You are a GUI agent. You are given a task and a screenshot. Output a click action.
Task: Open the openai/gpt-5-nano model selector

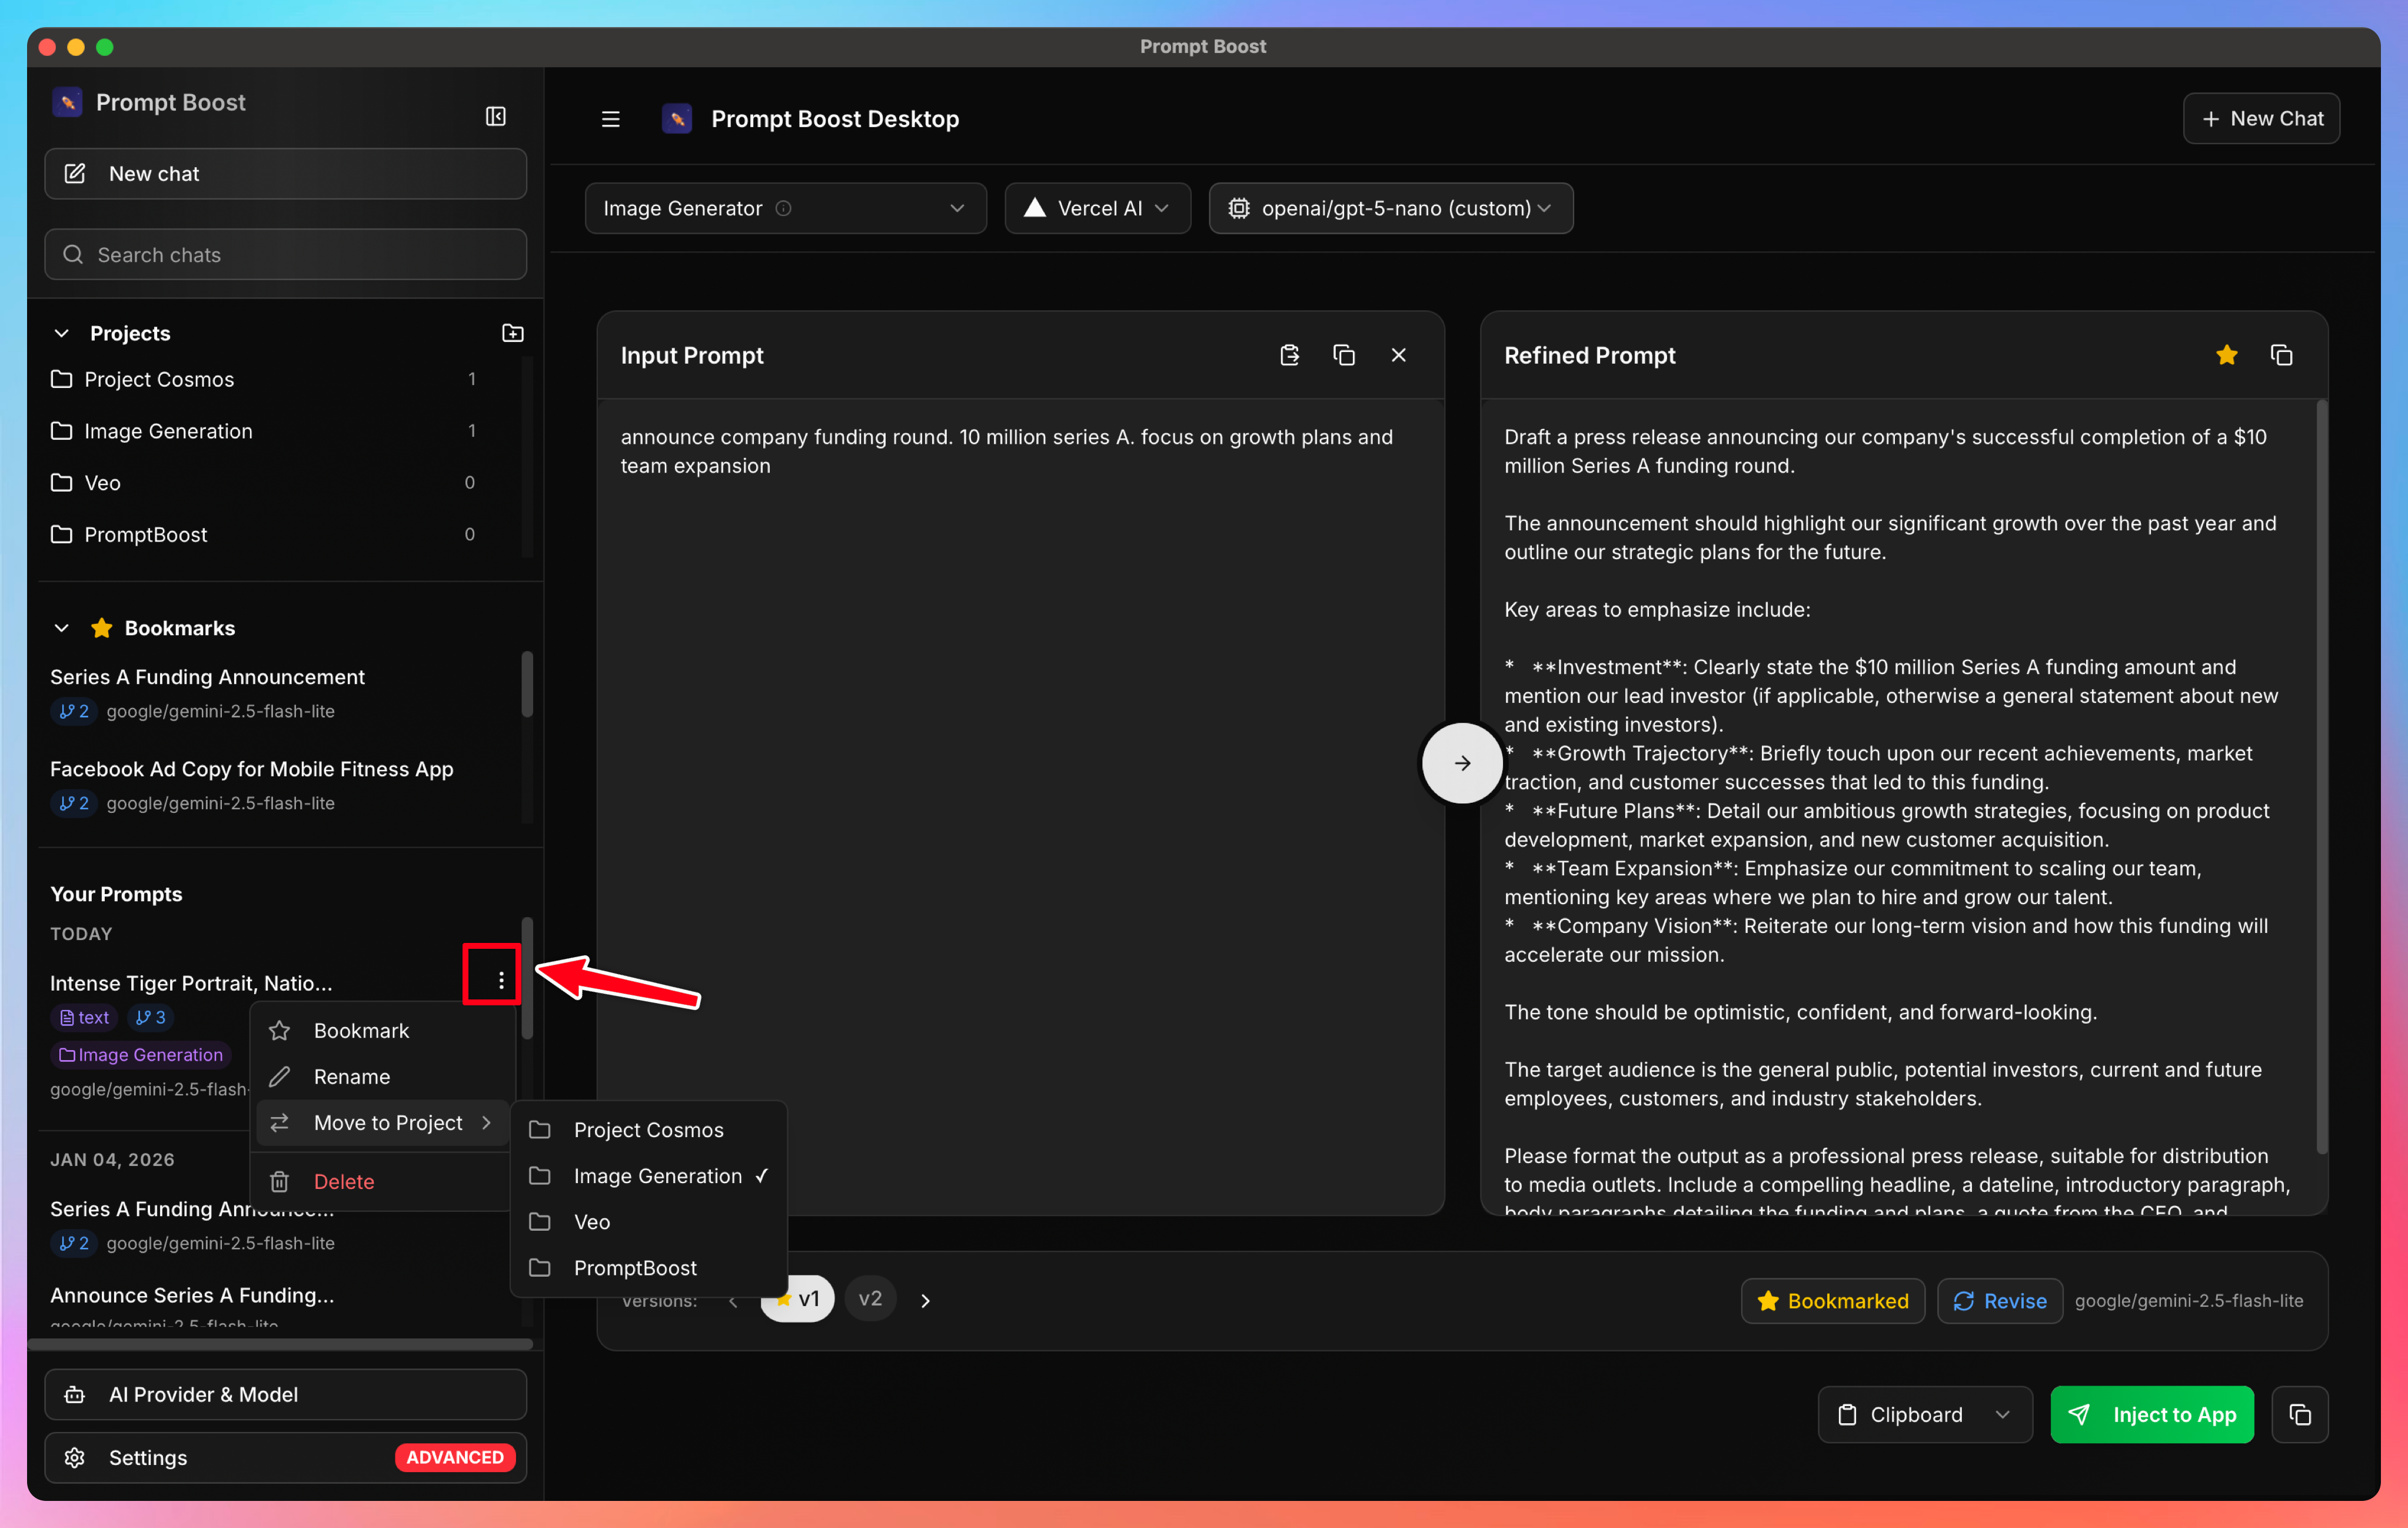(1391, 208)
